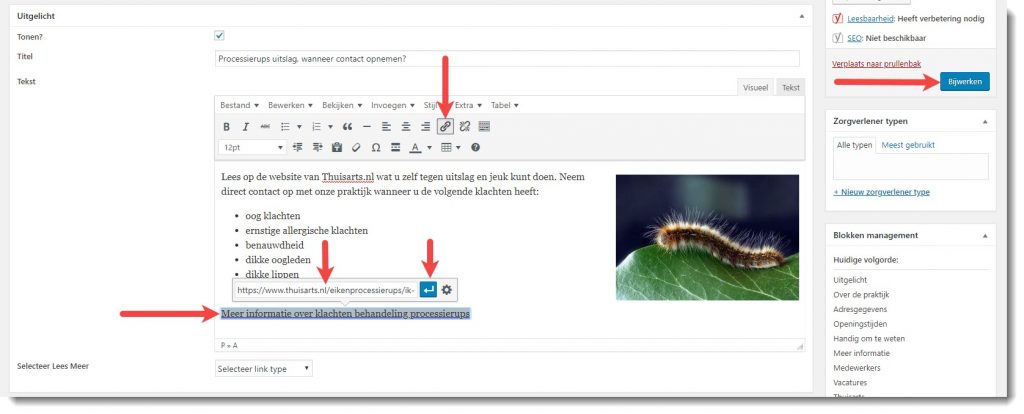Viewport: 1024px width, 414px height.
Task: Insert a bulleted list
Action: tap(285, 127)
